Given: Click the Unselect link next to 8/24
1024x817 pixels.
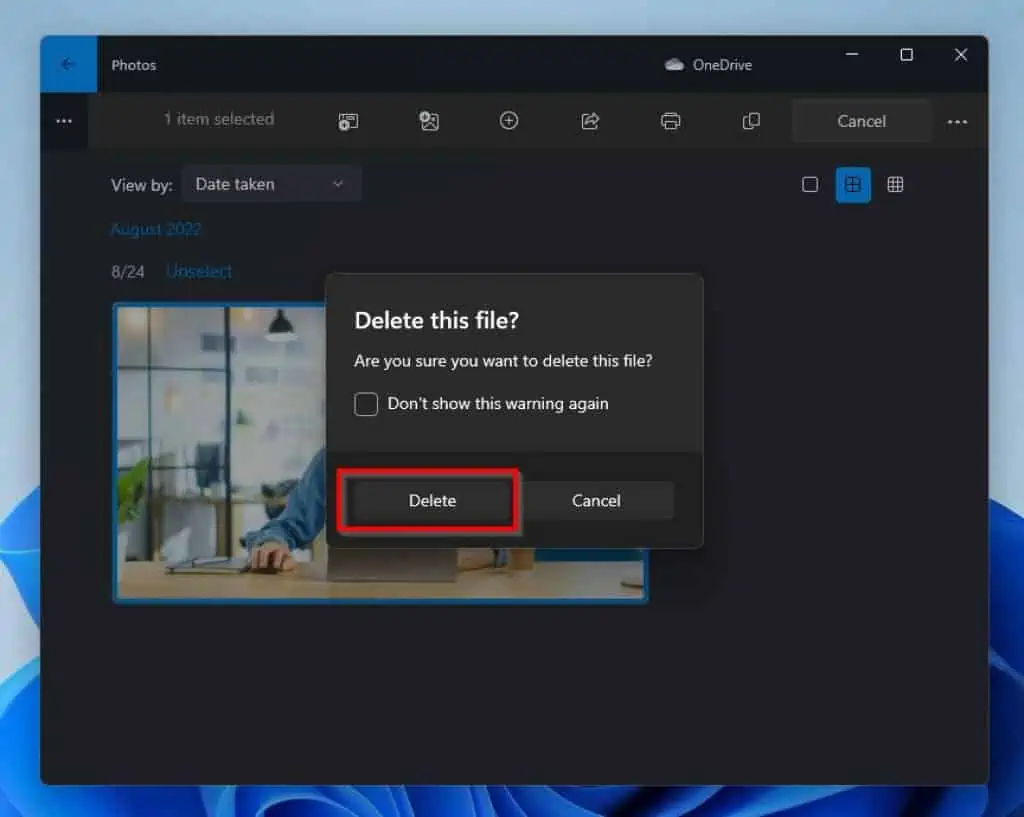Looking at the screenshot, I should [x=199, y=272].
